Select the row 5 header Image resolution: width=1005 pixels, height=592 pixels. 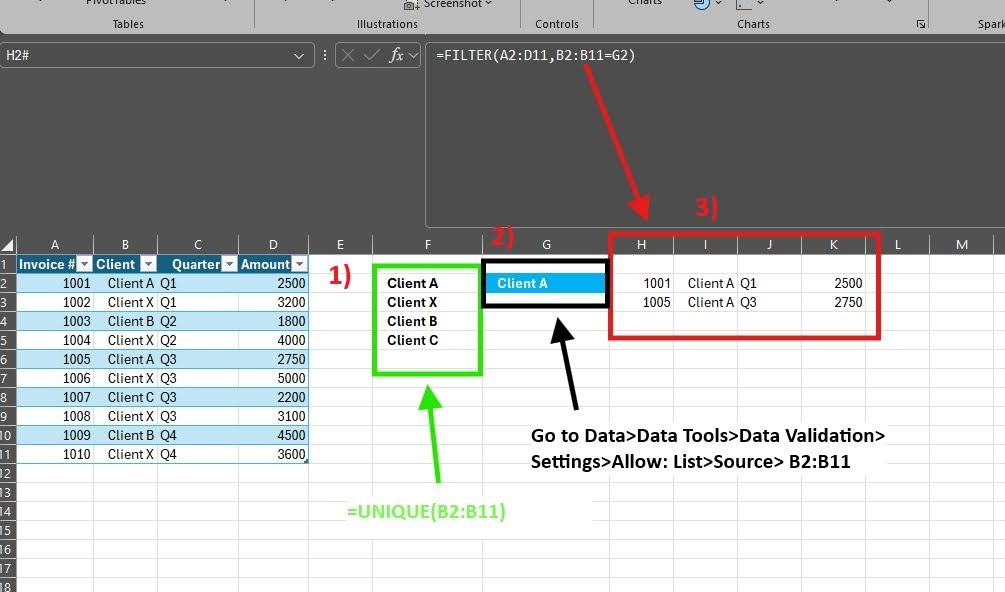tap(8, 340)
